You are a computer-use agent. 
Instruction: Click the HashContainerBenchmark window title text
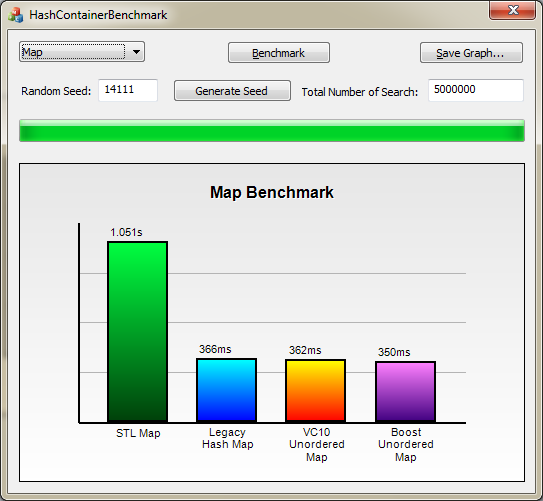98,15
